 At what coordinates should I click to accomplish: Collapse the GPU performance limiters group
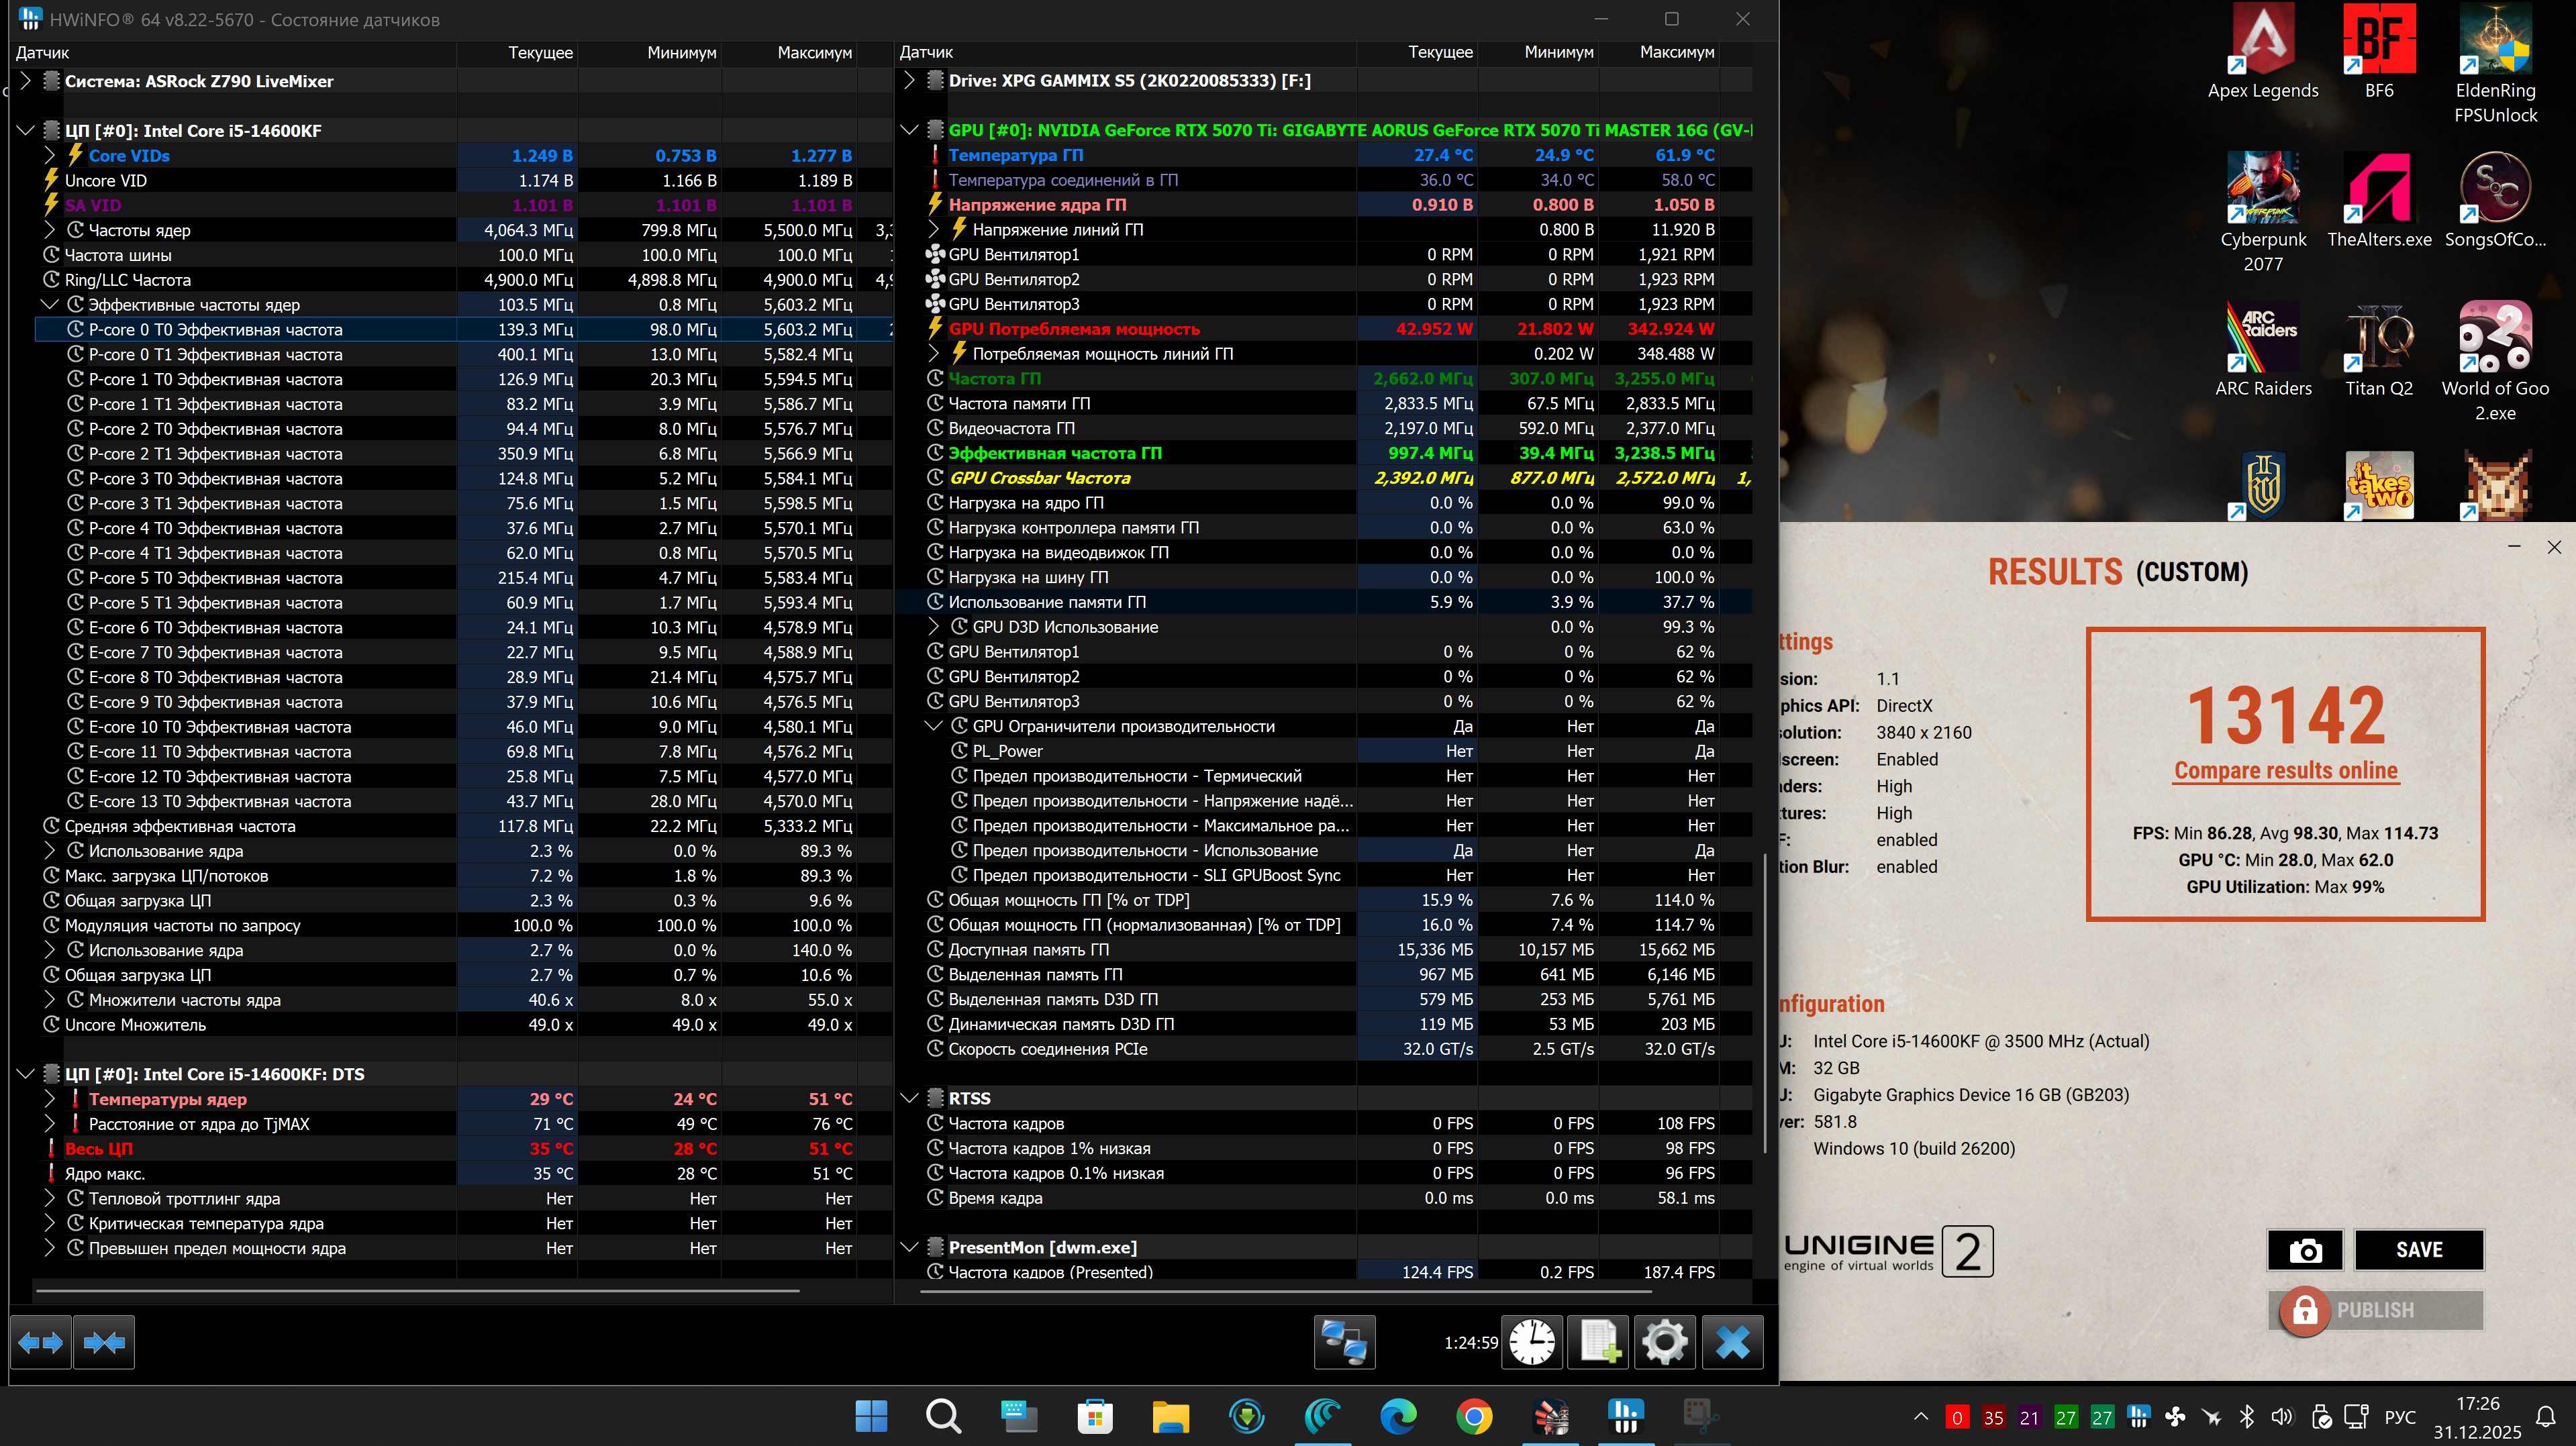point(933,726)
